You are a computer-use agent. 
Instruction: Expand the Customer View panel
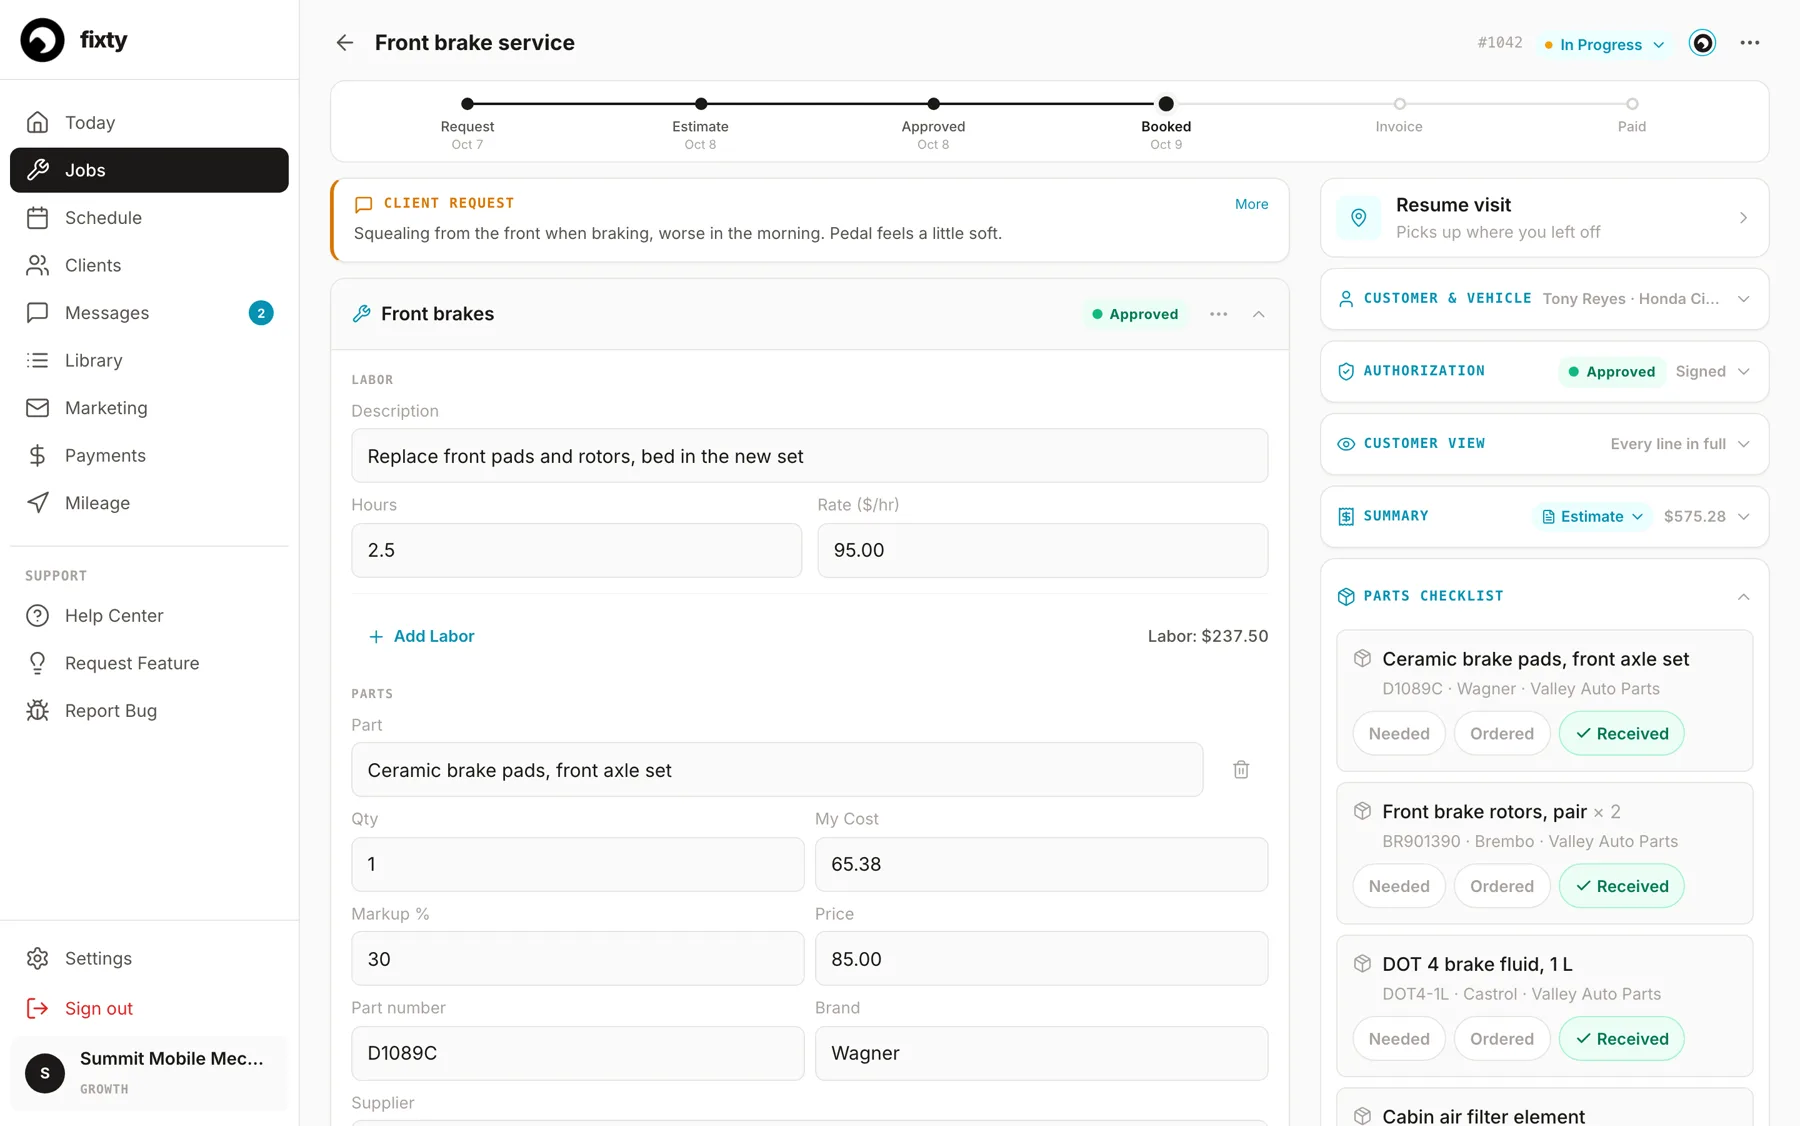1743,444
